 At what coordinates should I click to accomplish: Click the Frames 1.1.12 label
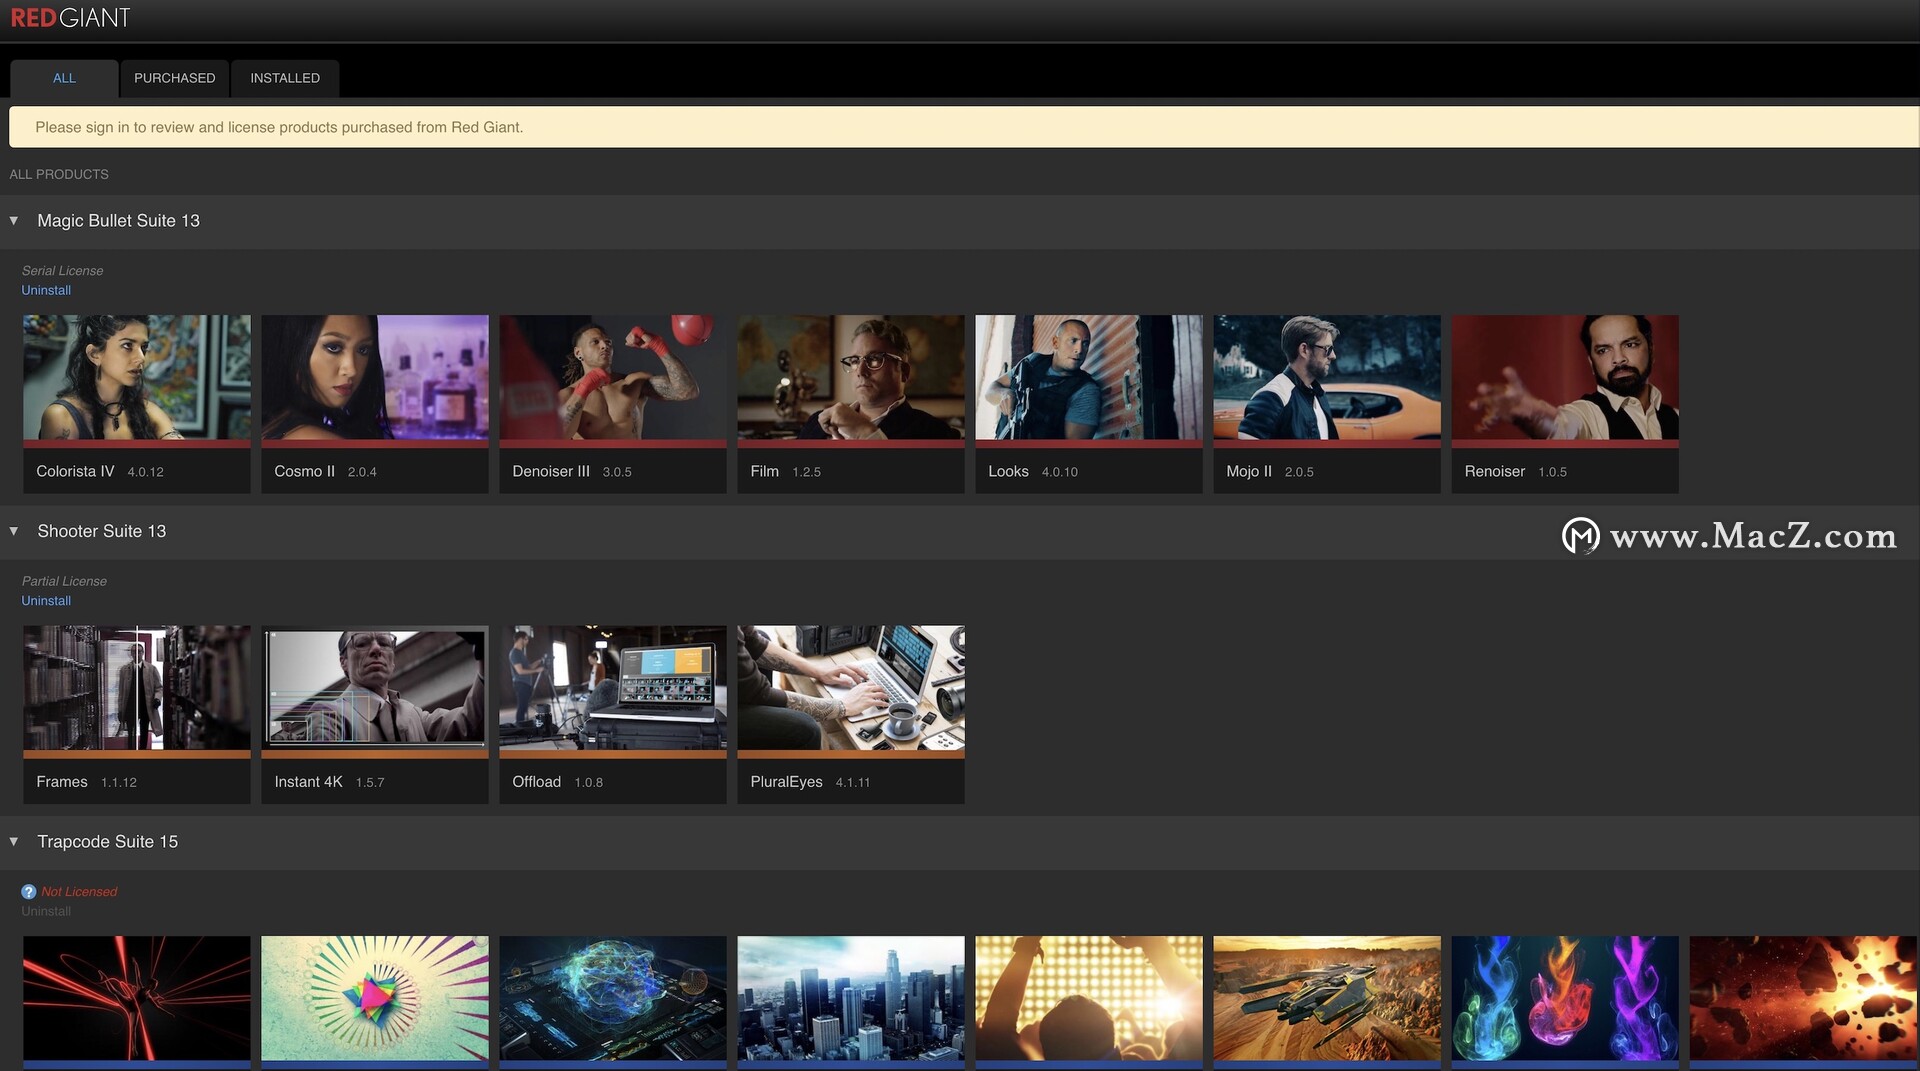tap(86, 782)
